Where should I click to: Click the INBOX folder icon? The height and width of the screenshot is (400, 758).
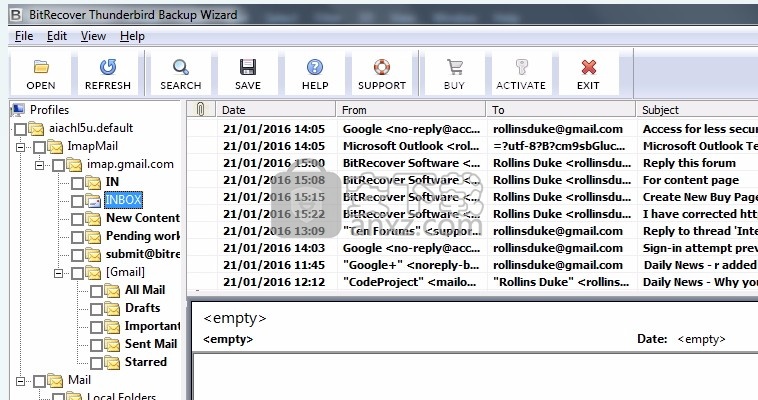coord(93,200)
